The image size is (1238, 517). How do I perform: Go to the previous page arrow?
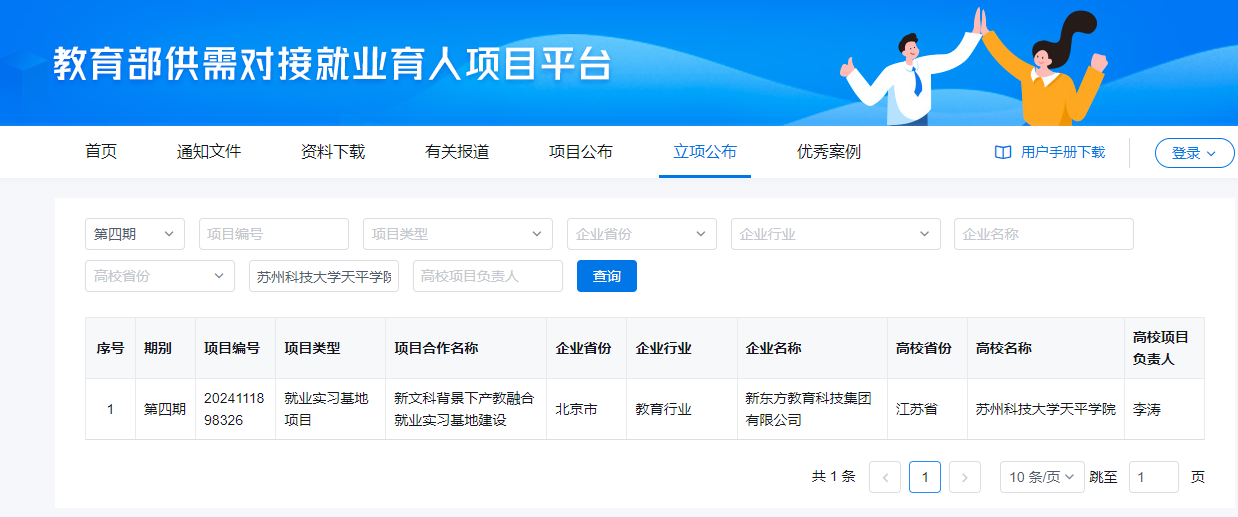[x=885, y=478]
